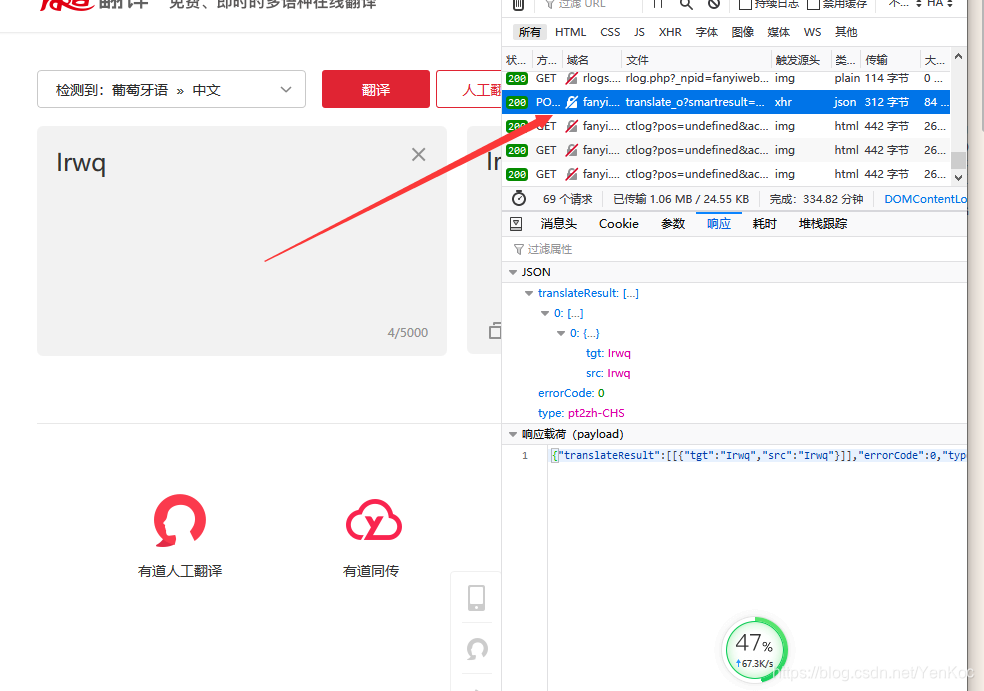The image size is (984, 691).
Task: Click into the Irwq translation input box
Action: coord(242,240)
